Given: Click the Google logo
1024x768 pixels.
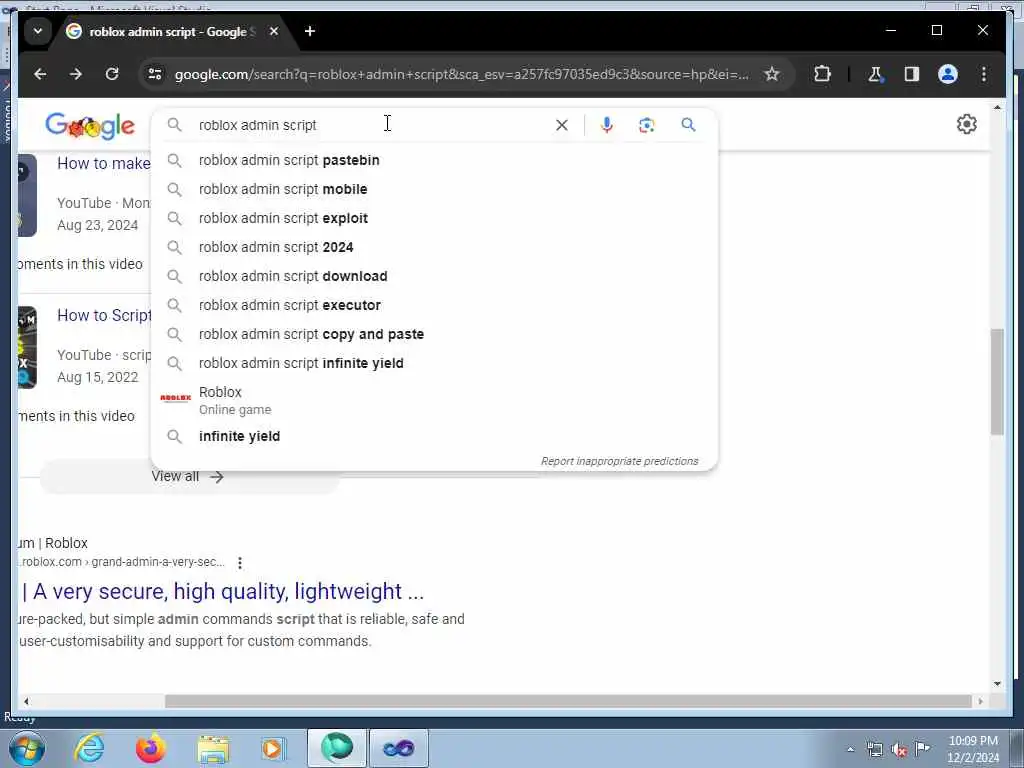Looking at the screenshot, I should click(x=90, y=125).
